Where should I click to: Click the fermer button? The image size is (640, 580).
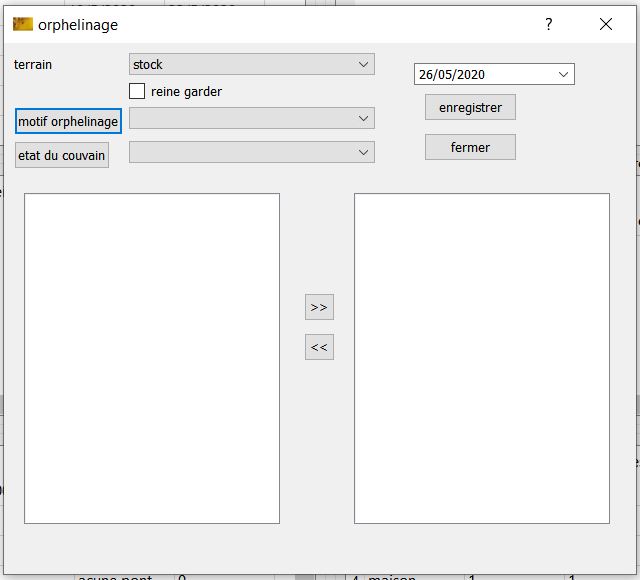point(470,147)
